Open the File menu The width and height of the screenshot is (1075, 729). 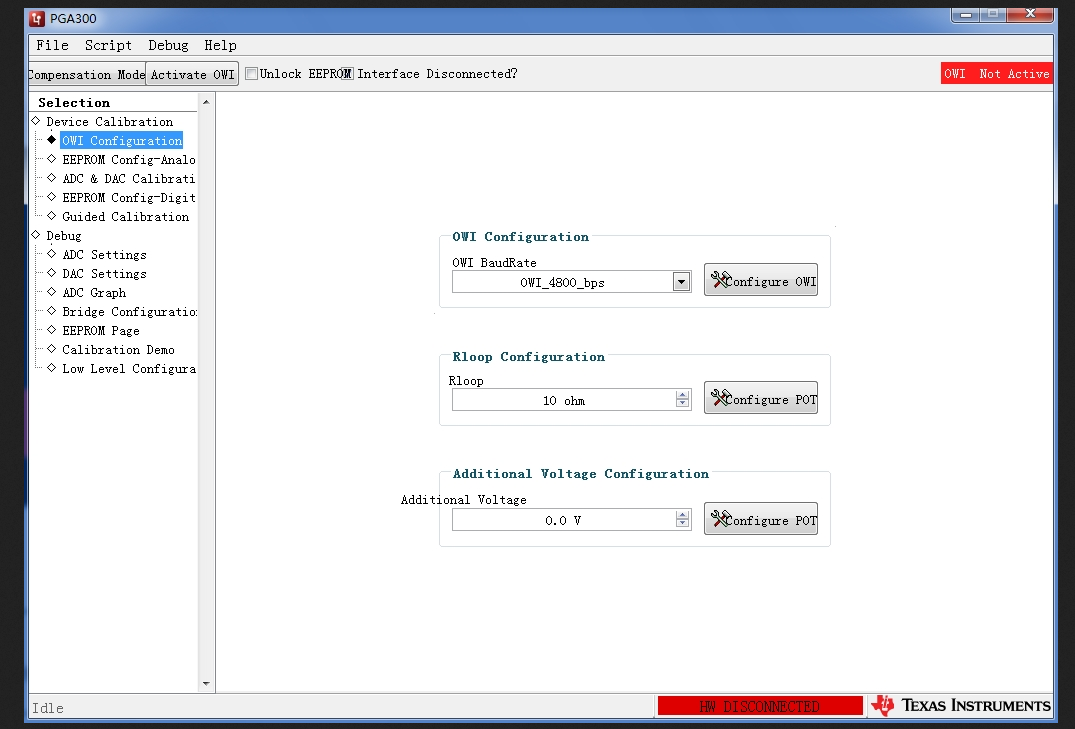[52, 45]
